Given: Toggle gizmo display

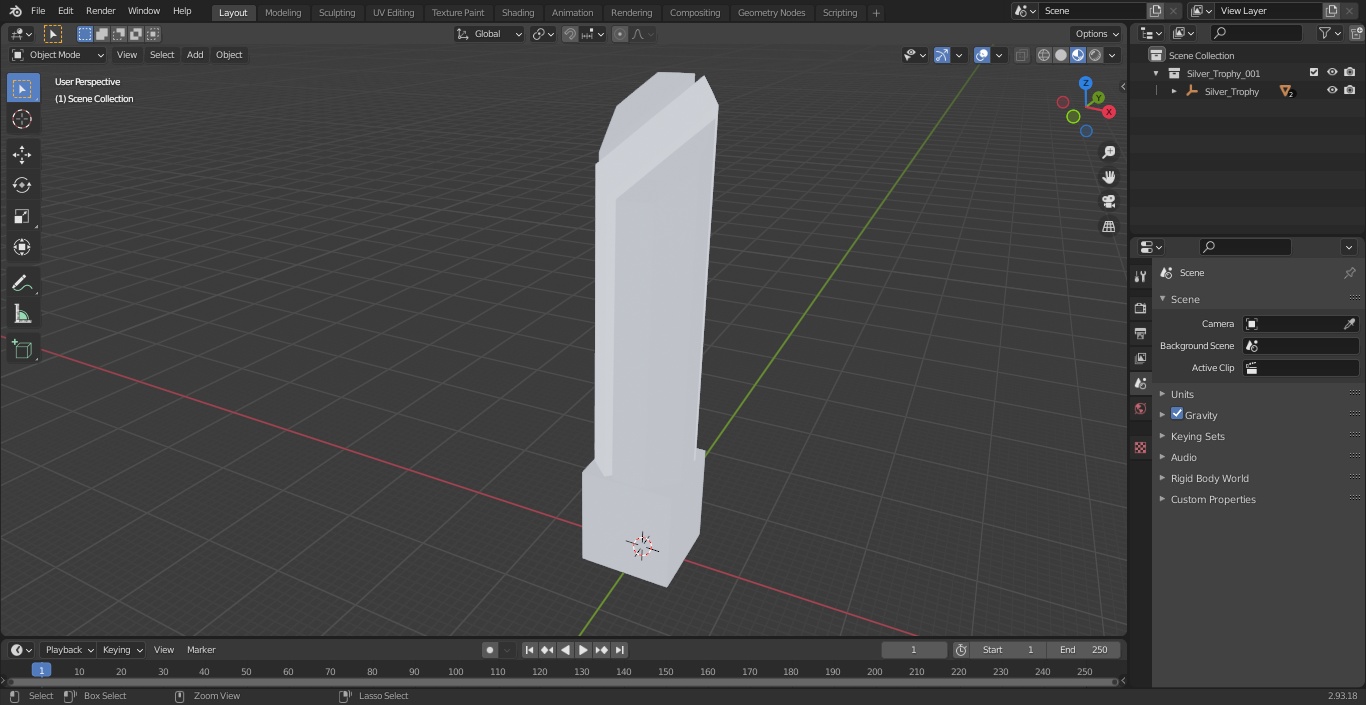Looking at the screenshot, I should (942, 55).
